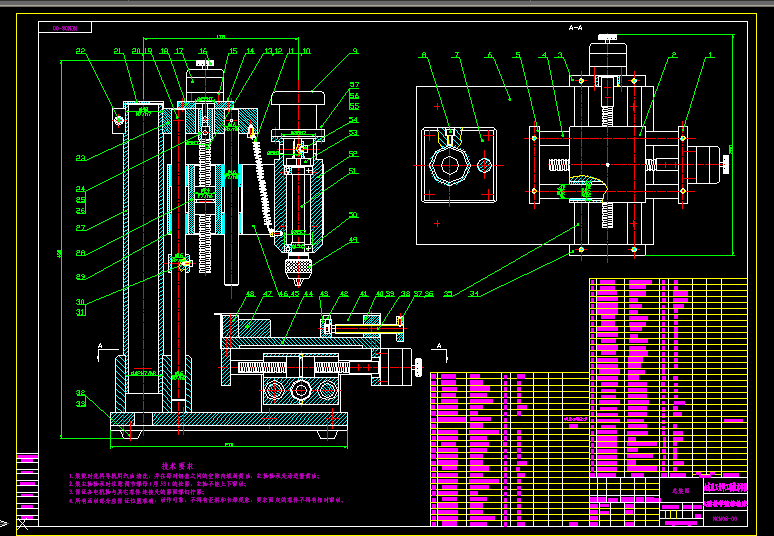The height and width of the screenshot is (536, 774).
Task: Select part number label 54
Action: click(x=353, y=120)
